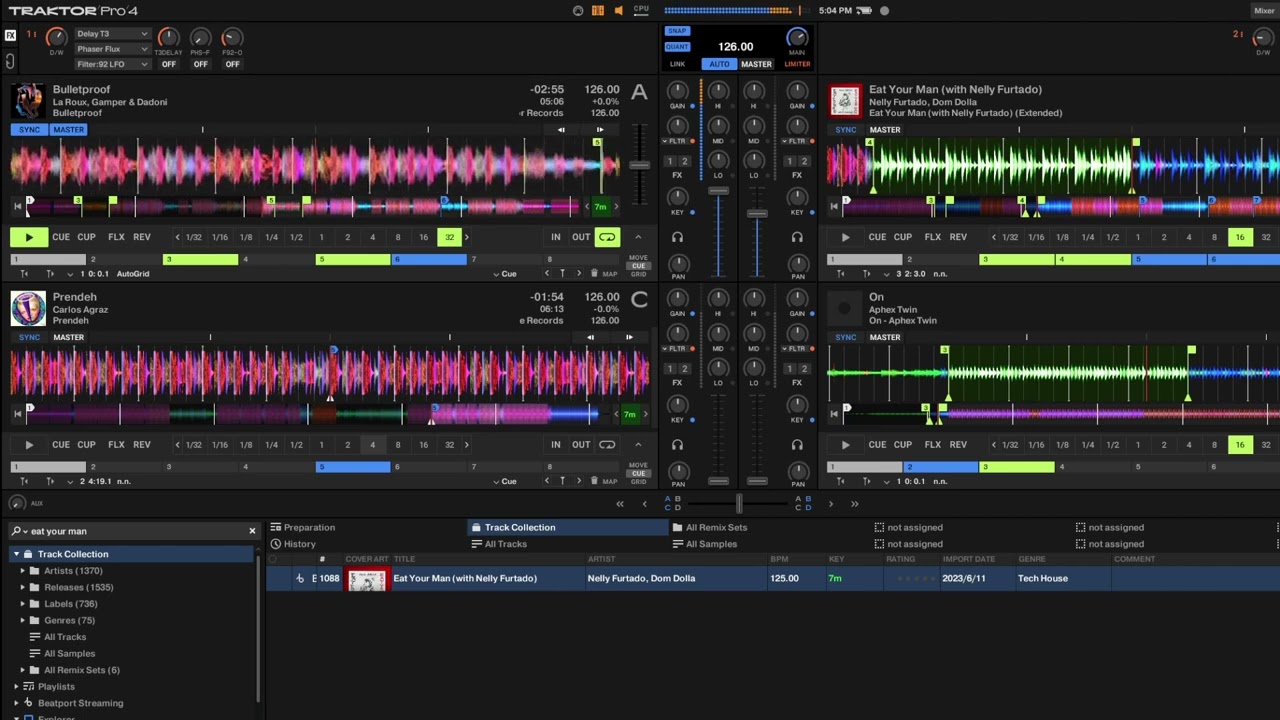Click the audio speaker indicator in header
1280x720 pixels.
618,11
